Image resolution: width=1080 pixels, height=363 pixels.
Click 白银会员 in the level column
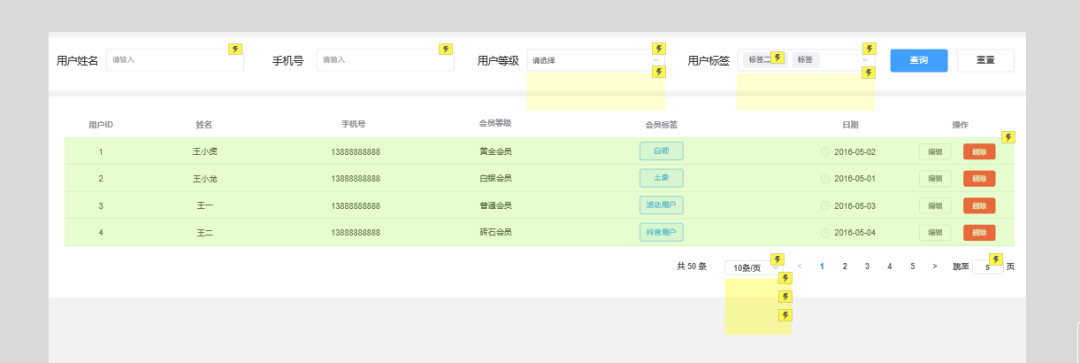[495, 178]
